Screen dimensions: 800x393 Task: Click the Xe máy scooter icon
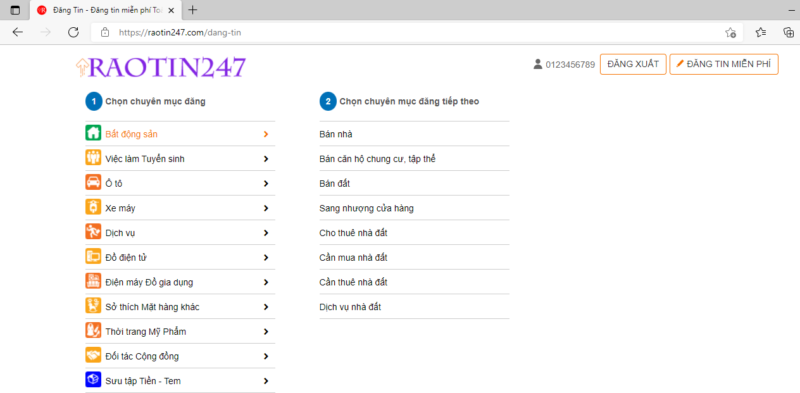coord(93,207)
